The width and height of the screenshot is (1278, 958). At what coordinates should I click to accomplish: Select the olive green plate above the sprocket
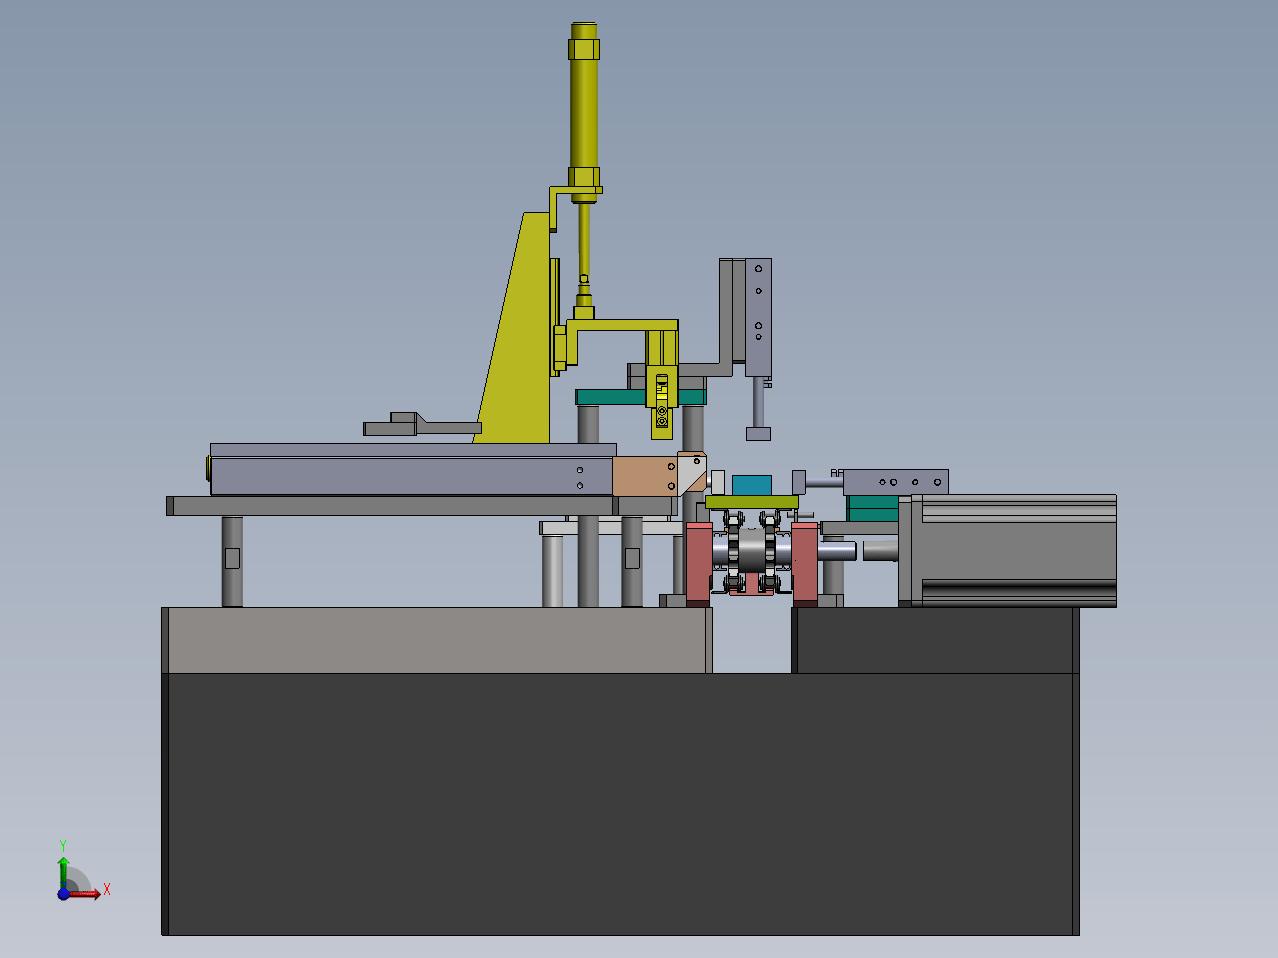click(x=752, y=501)
